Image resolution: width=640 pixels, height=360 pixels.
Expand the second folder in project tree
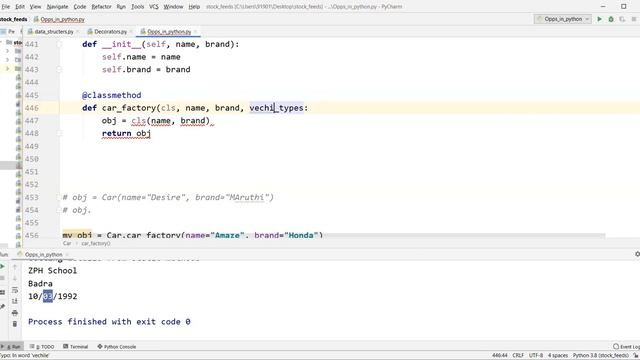[7, 60]
